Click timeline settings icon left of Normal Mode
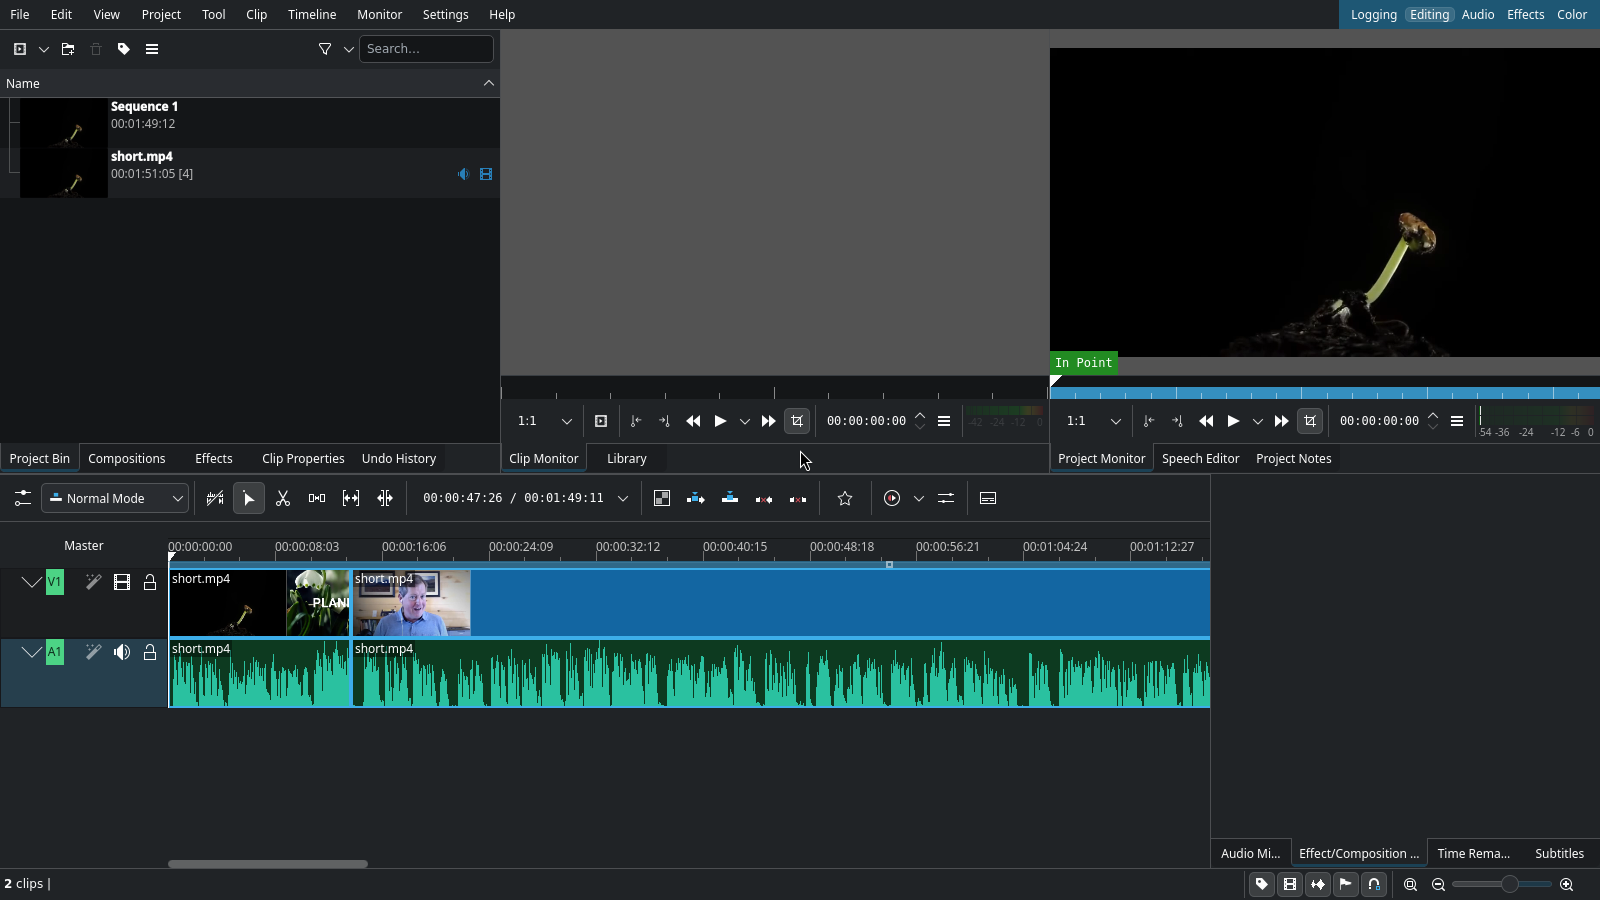1600x900 pixels. point(22,498)
